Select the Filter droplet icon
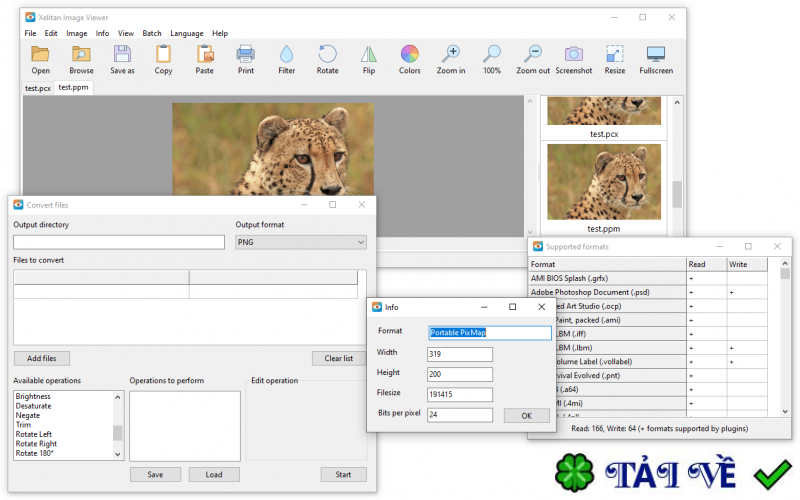The image size is (800, 500). (286, 54)
